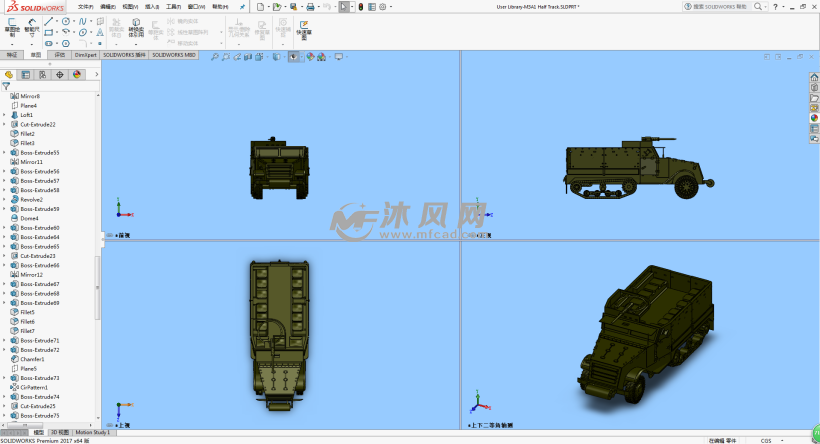Open the 3D views bottom tab
This screenshot has height=444, width=820.
click(x=60, y=432)
